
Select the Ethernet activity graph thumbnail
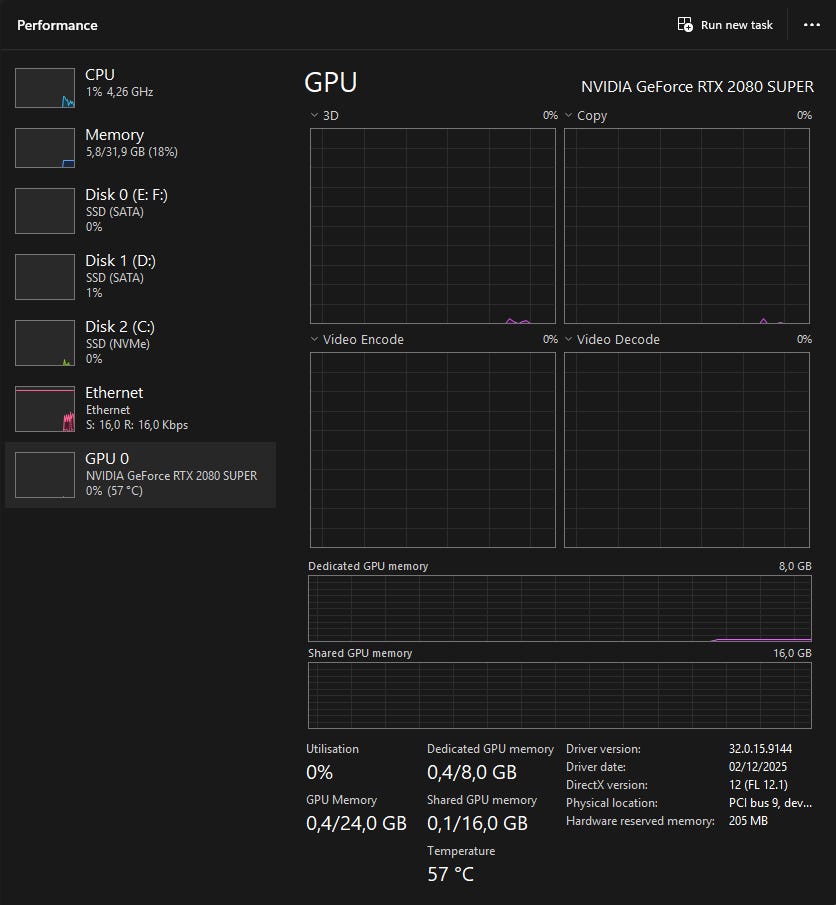click(45, 409)
